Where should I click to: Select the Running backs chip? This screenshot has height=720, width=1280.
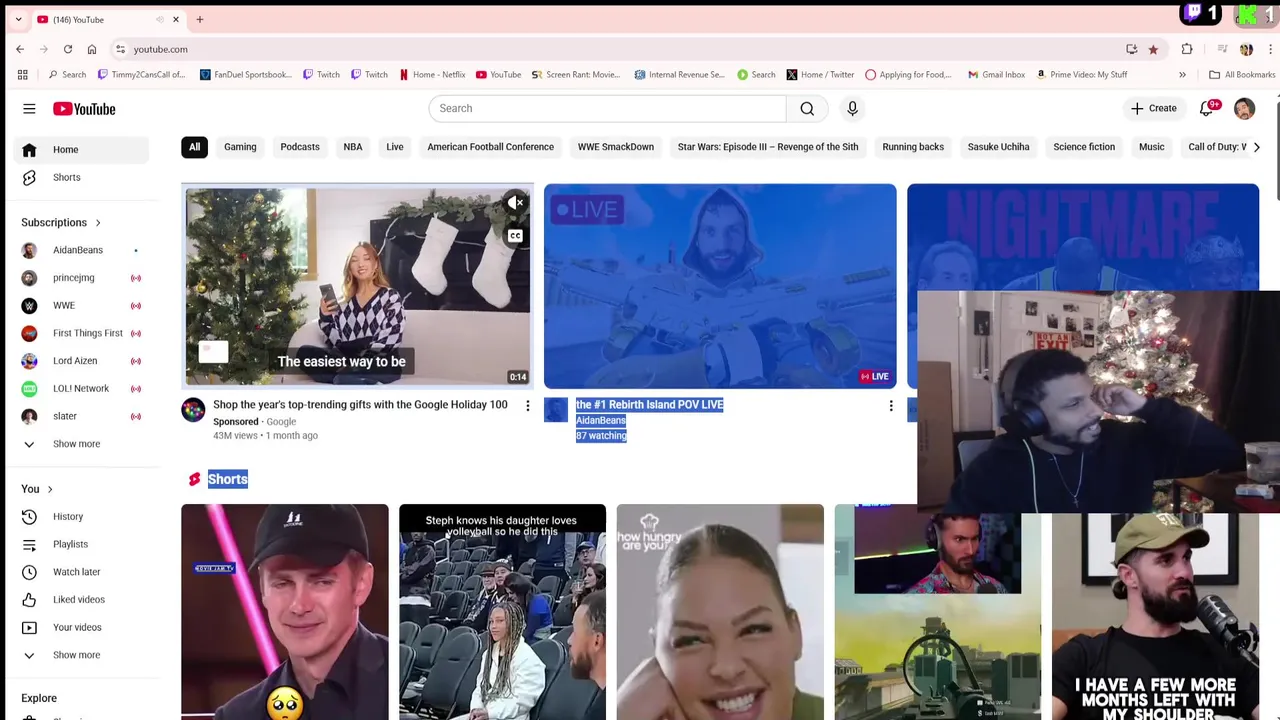(x=913, y=147)
